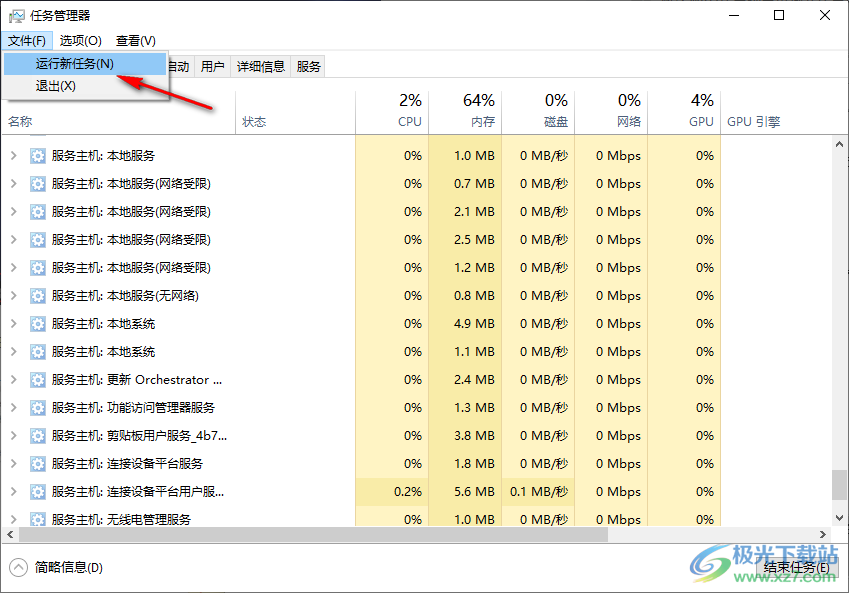Click the horizontal scrollbar thumb
Viewport: 849px width, 593px height.
click(314, 535)
